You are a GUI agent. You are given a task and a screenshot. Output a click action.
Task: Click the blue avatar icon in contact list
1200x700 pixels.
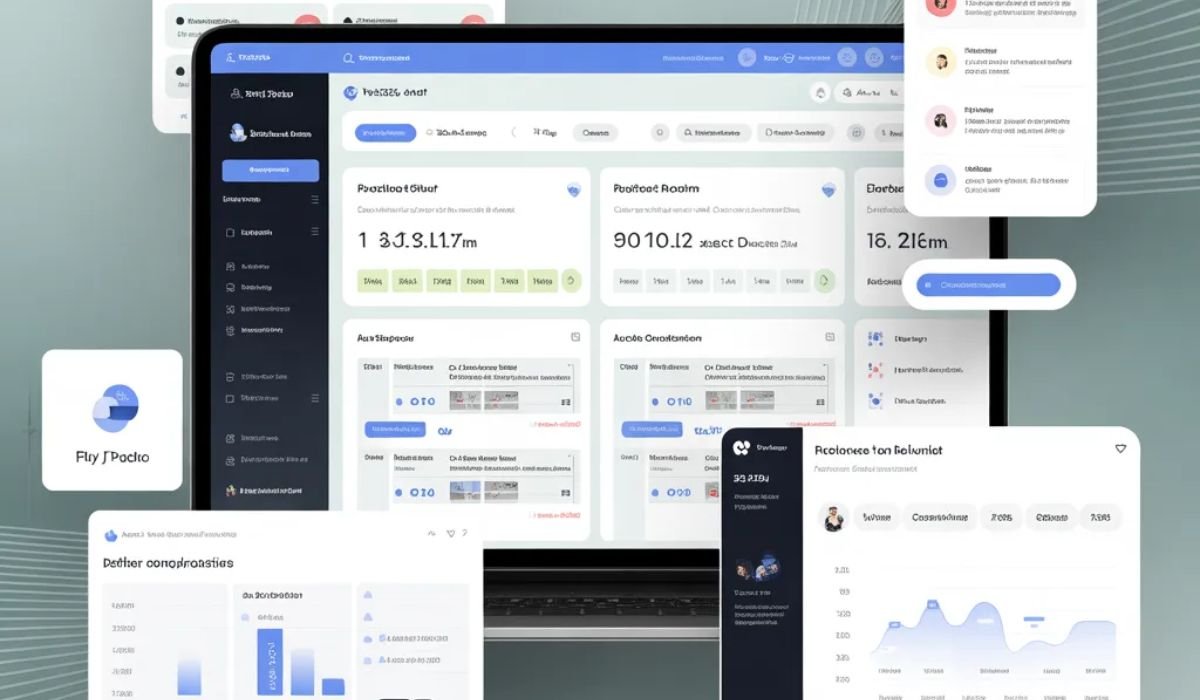coord(940,180)
